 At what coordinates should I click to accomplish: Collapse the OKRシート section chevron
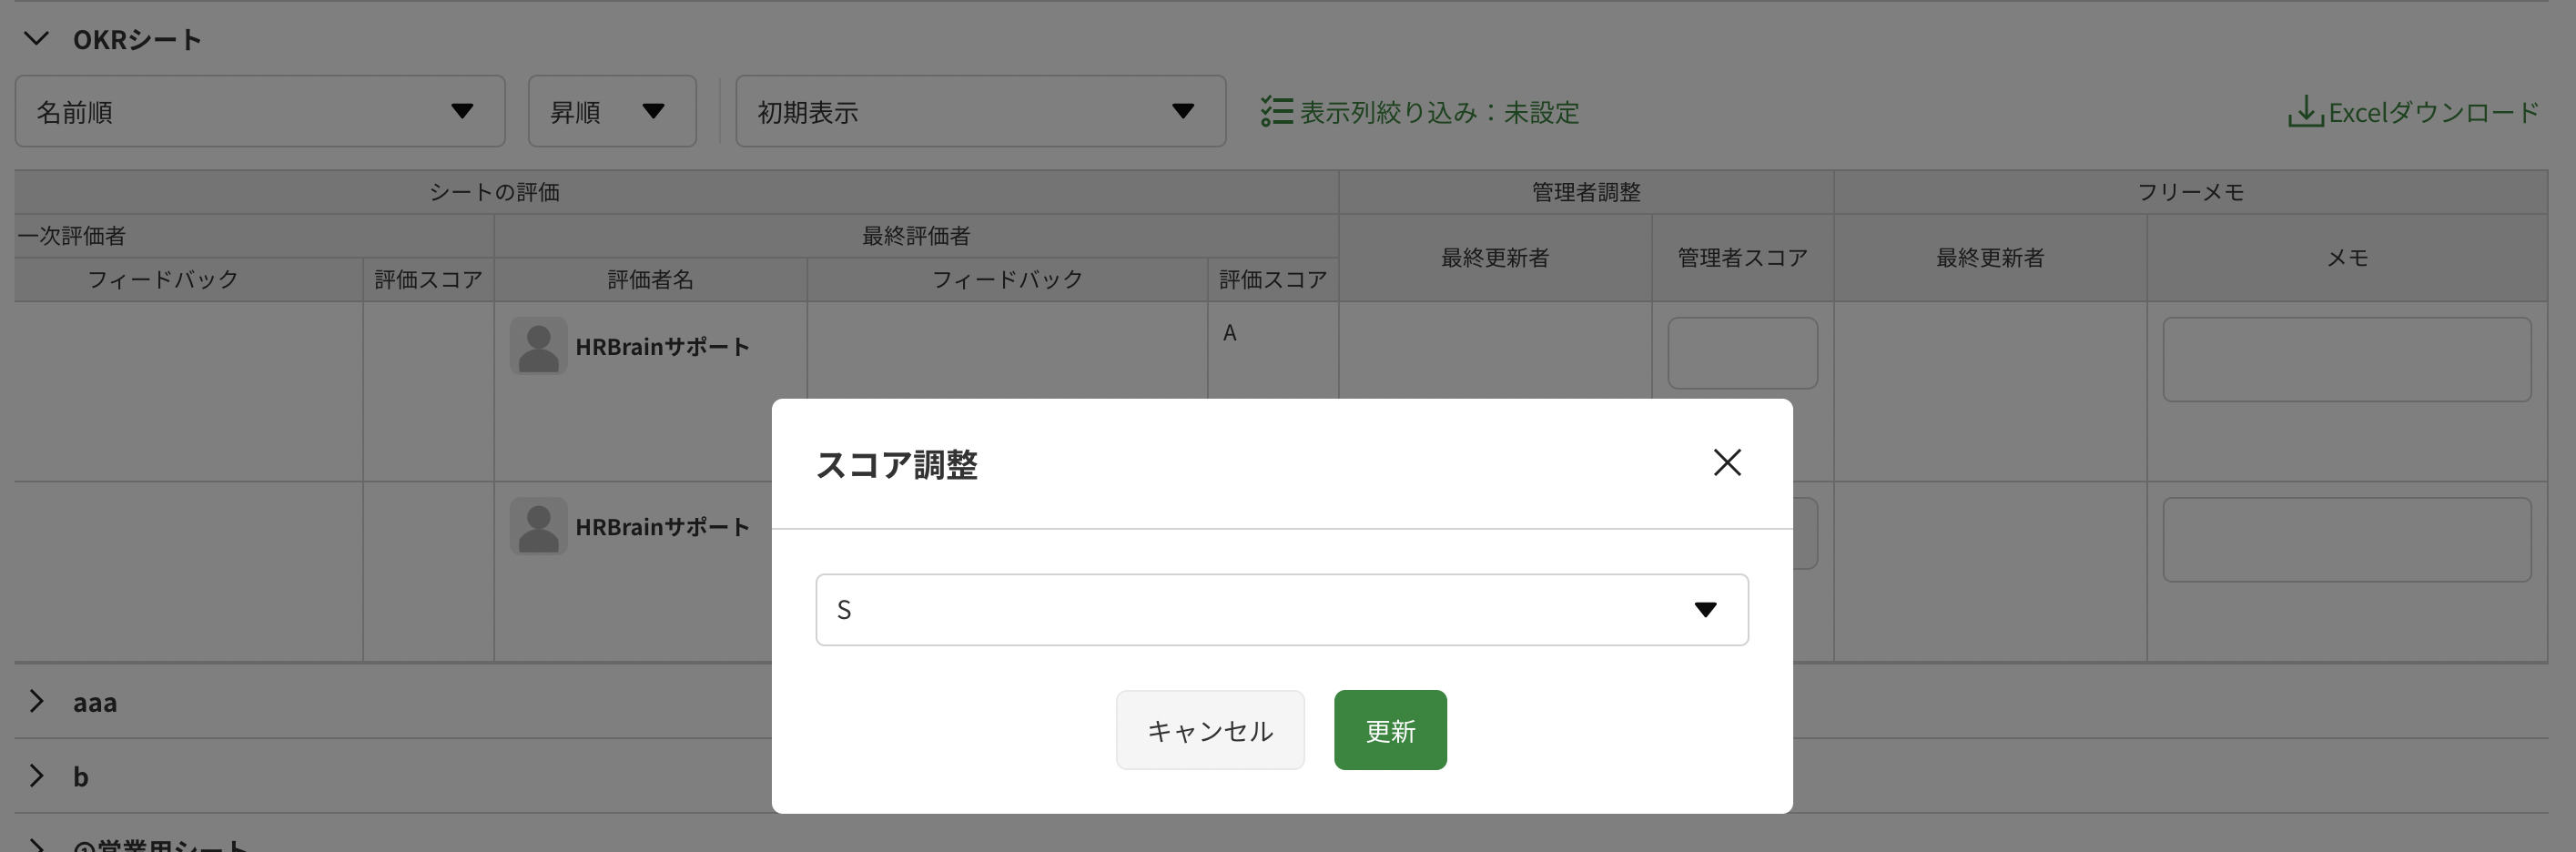tap(37, 39)
